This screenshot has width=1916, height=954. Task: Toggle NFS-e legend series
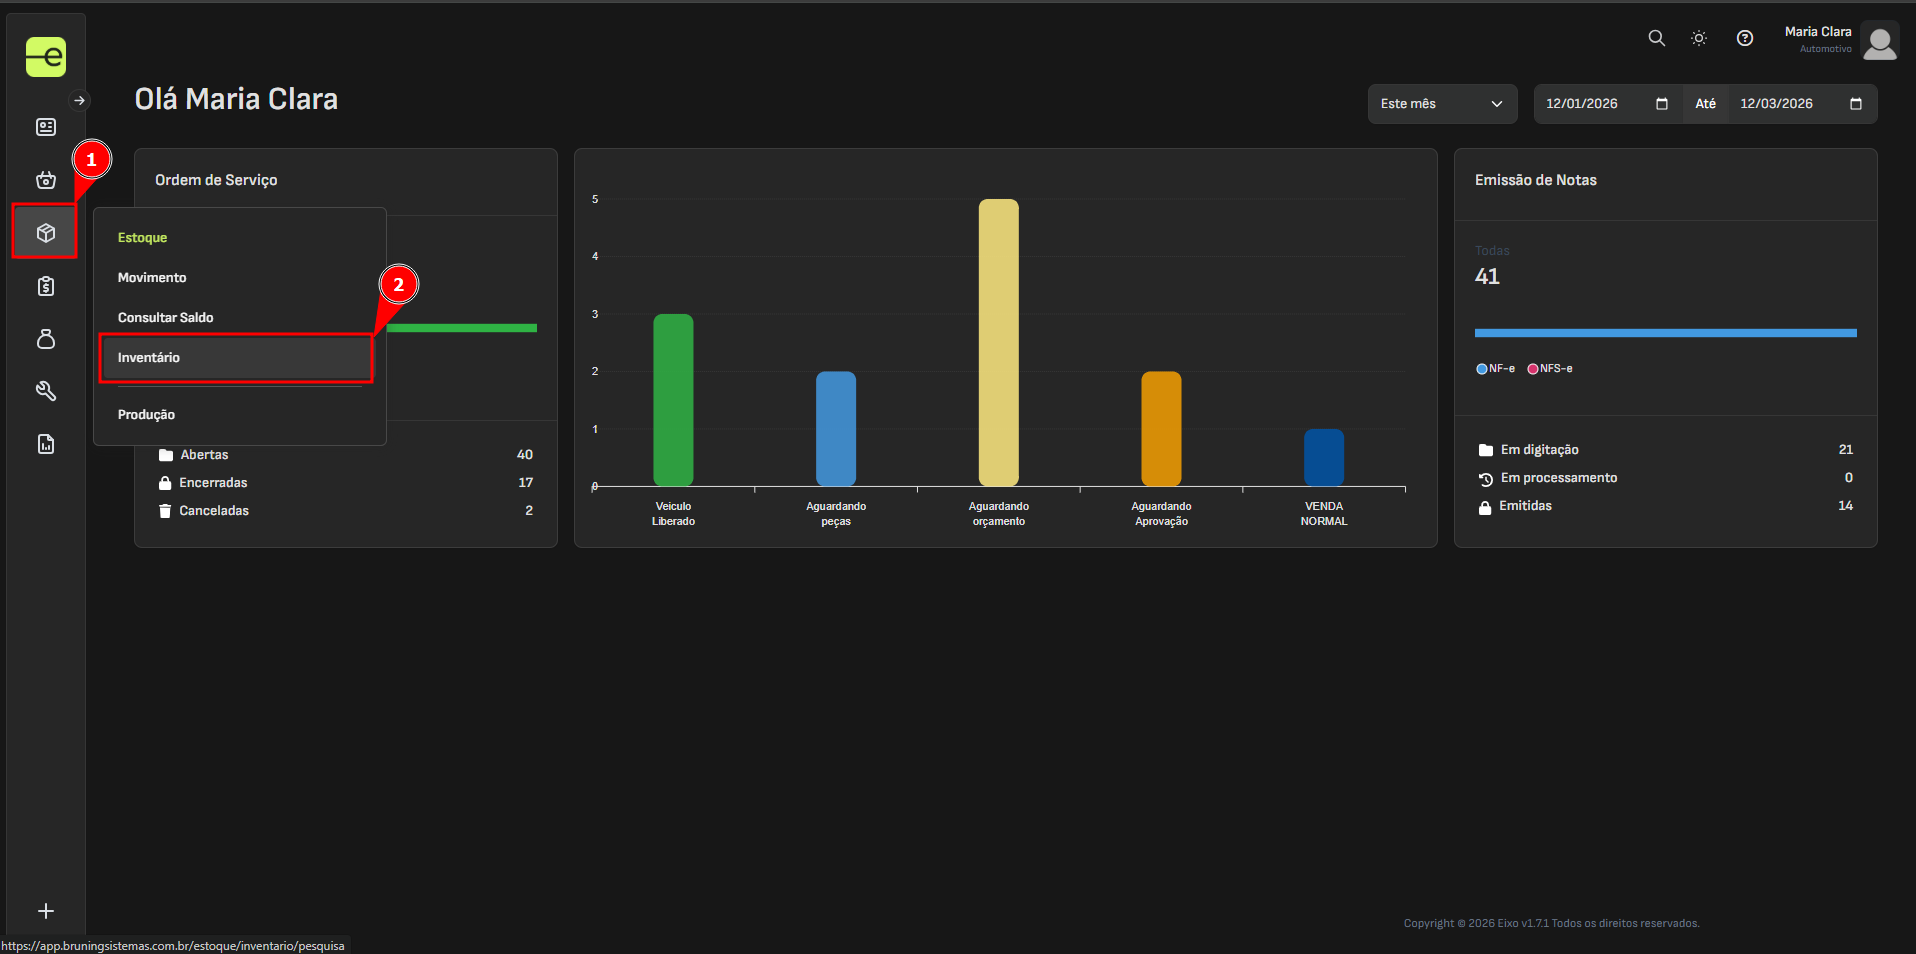point(1550,369)
